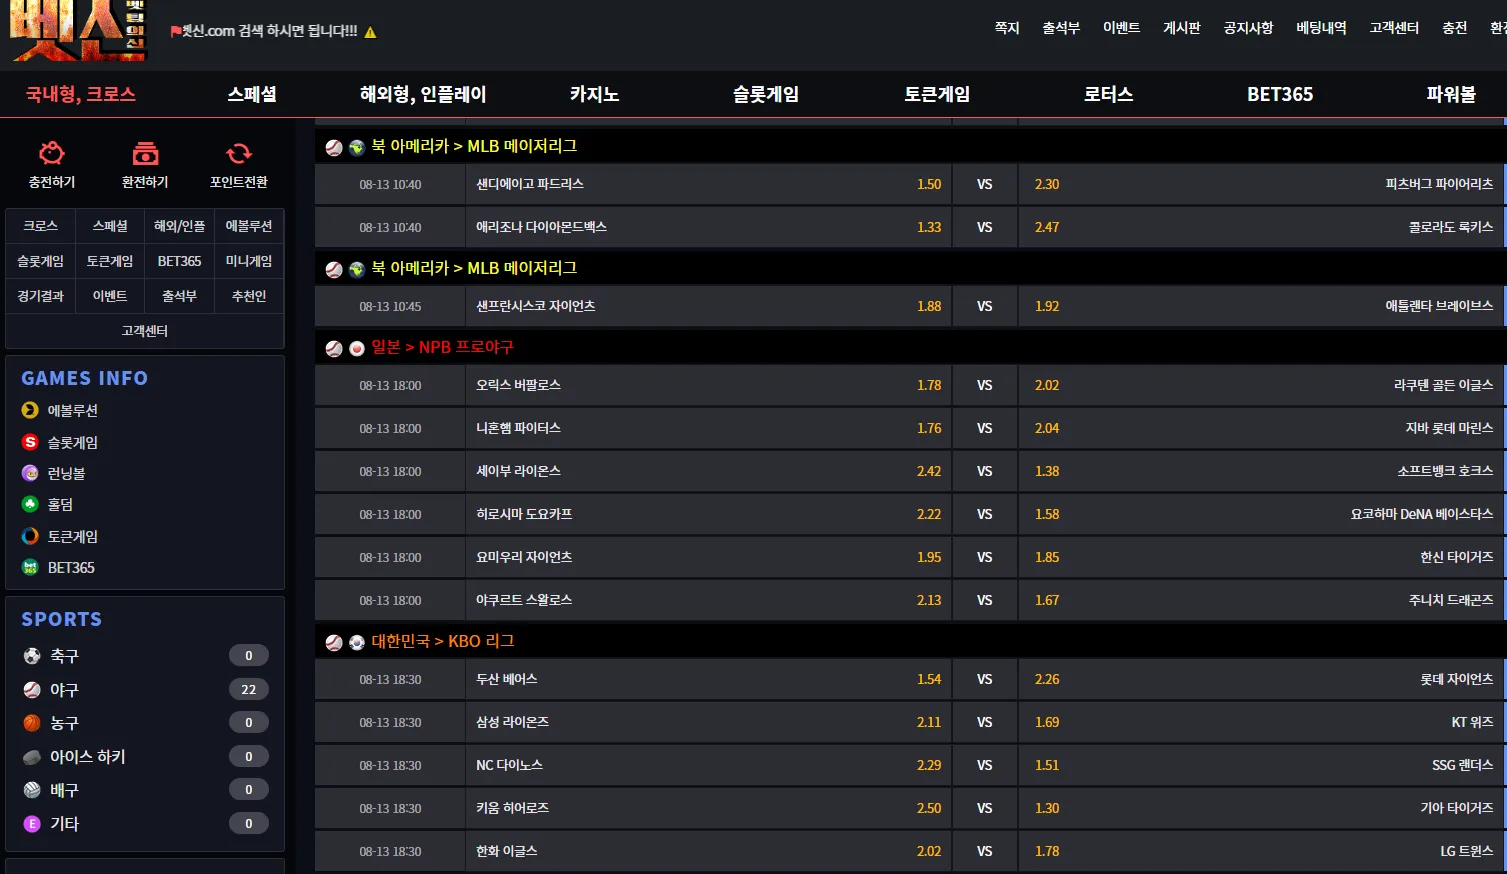This screenshot has height=874, width=1507.
Task: Click the 야구 baseball icon in Sports
Action: coord(32,690)
